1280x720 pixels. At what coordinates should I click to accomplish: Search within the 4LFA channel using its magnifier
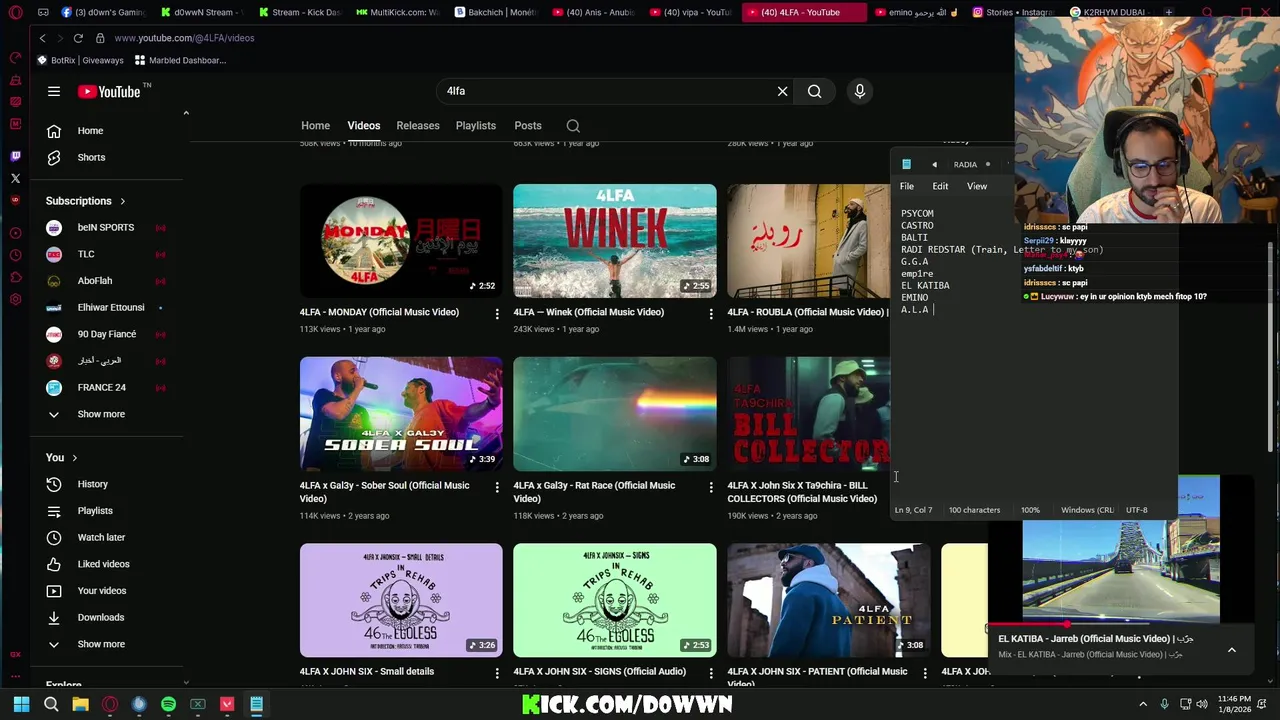[x=573, y=126]
